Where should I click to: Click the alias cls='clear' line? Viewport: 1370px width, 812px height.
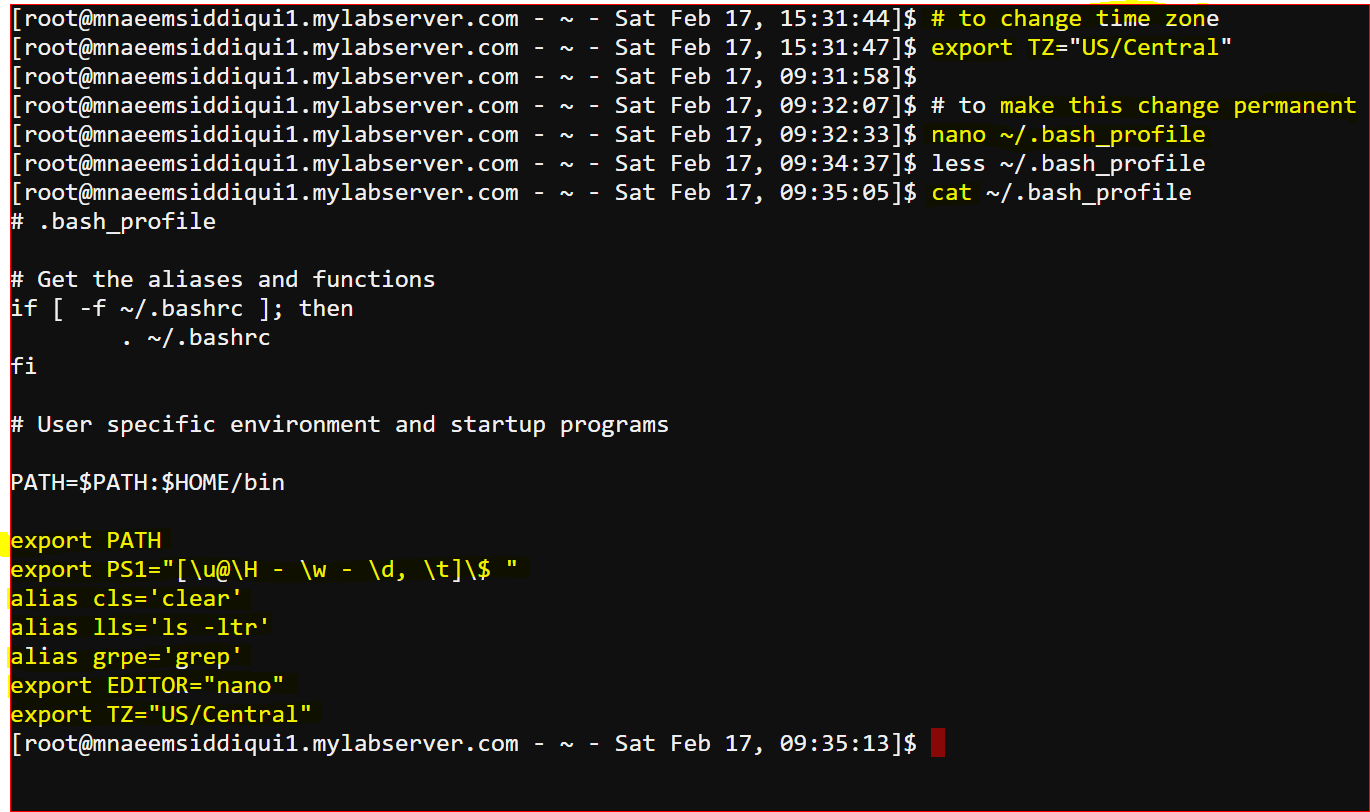(127, 598)
